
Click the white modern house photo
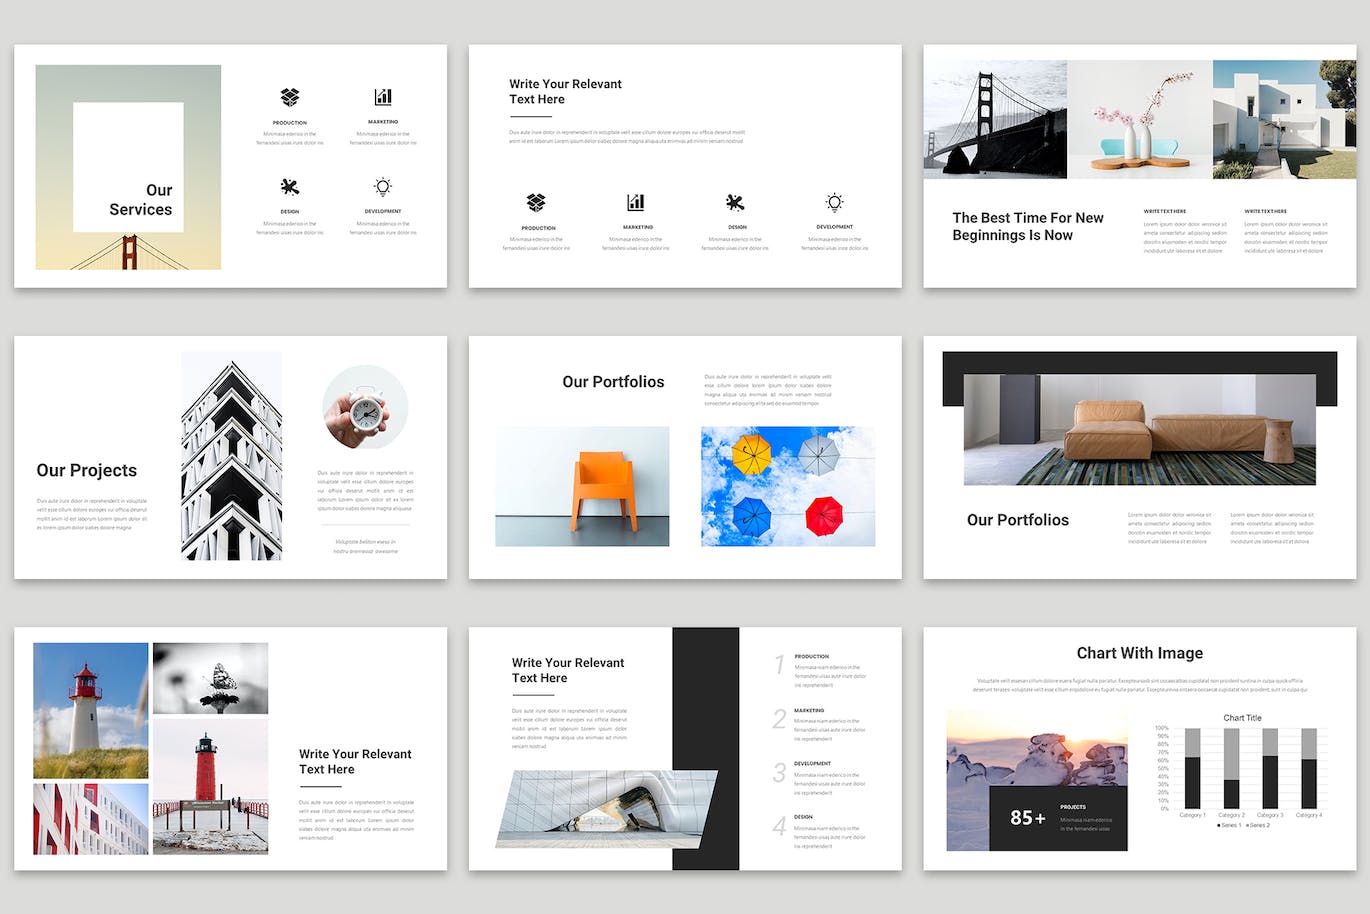click(1285, 119)
